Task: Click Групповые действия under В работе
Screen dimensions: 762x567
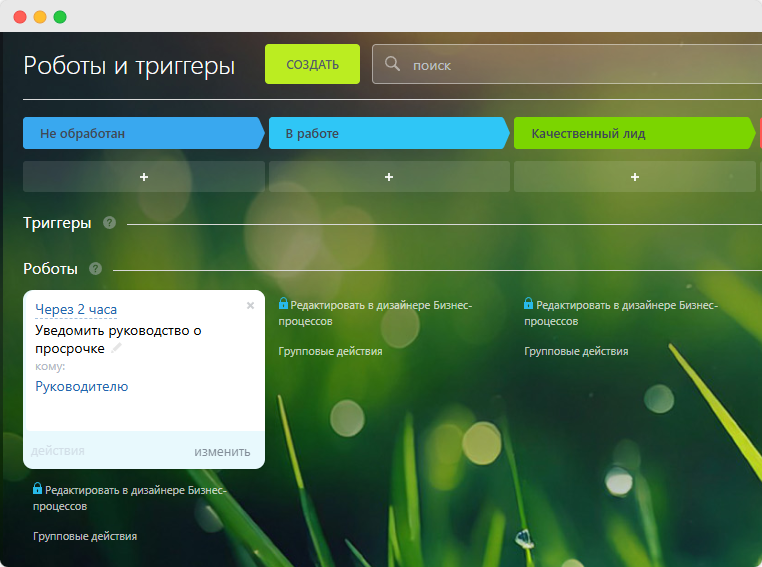Action: pyautogui.click(x=330, y=351)
